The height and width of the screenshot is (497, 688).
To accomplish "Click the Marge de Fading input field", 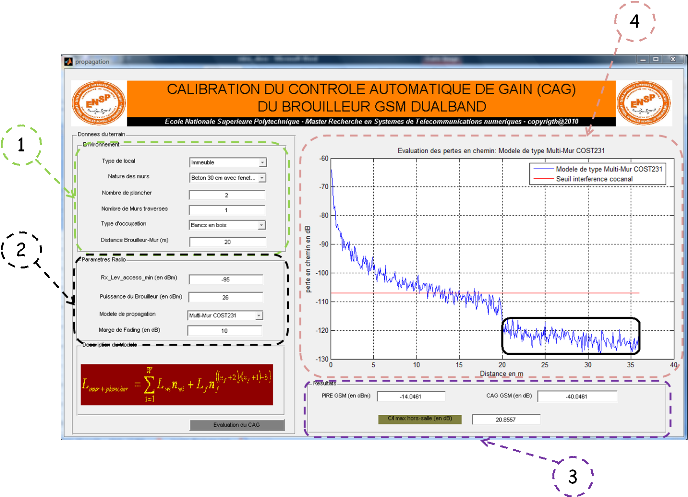I will (225, 330).
